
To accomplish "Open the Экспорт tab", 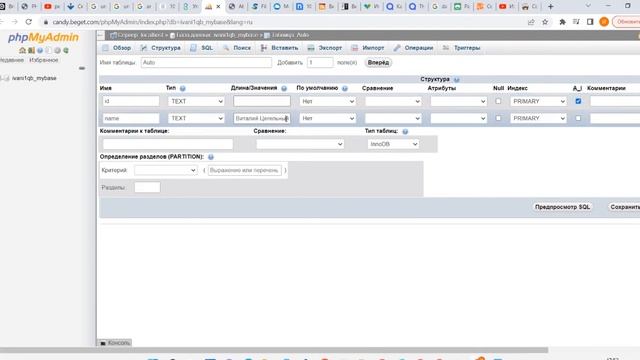I will point(325,48).
